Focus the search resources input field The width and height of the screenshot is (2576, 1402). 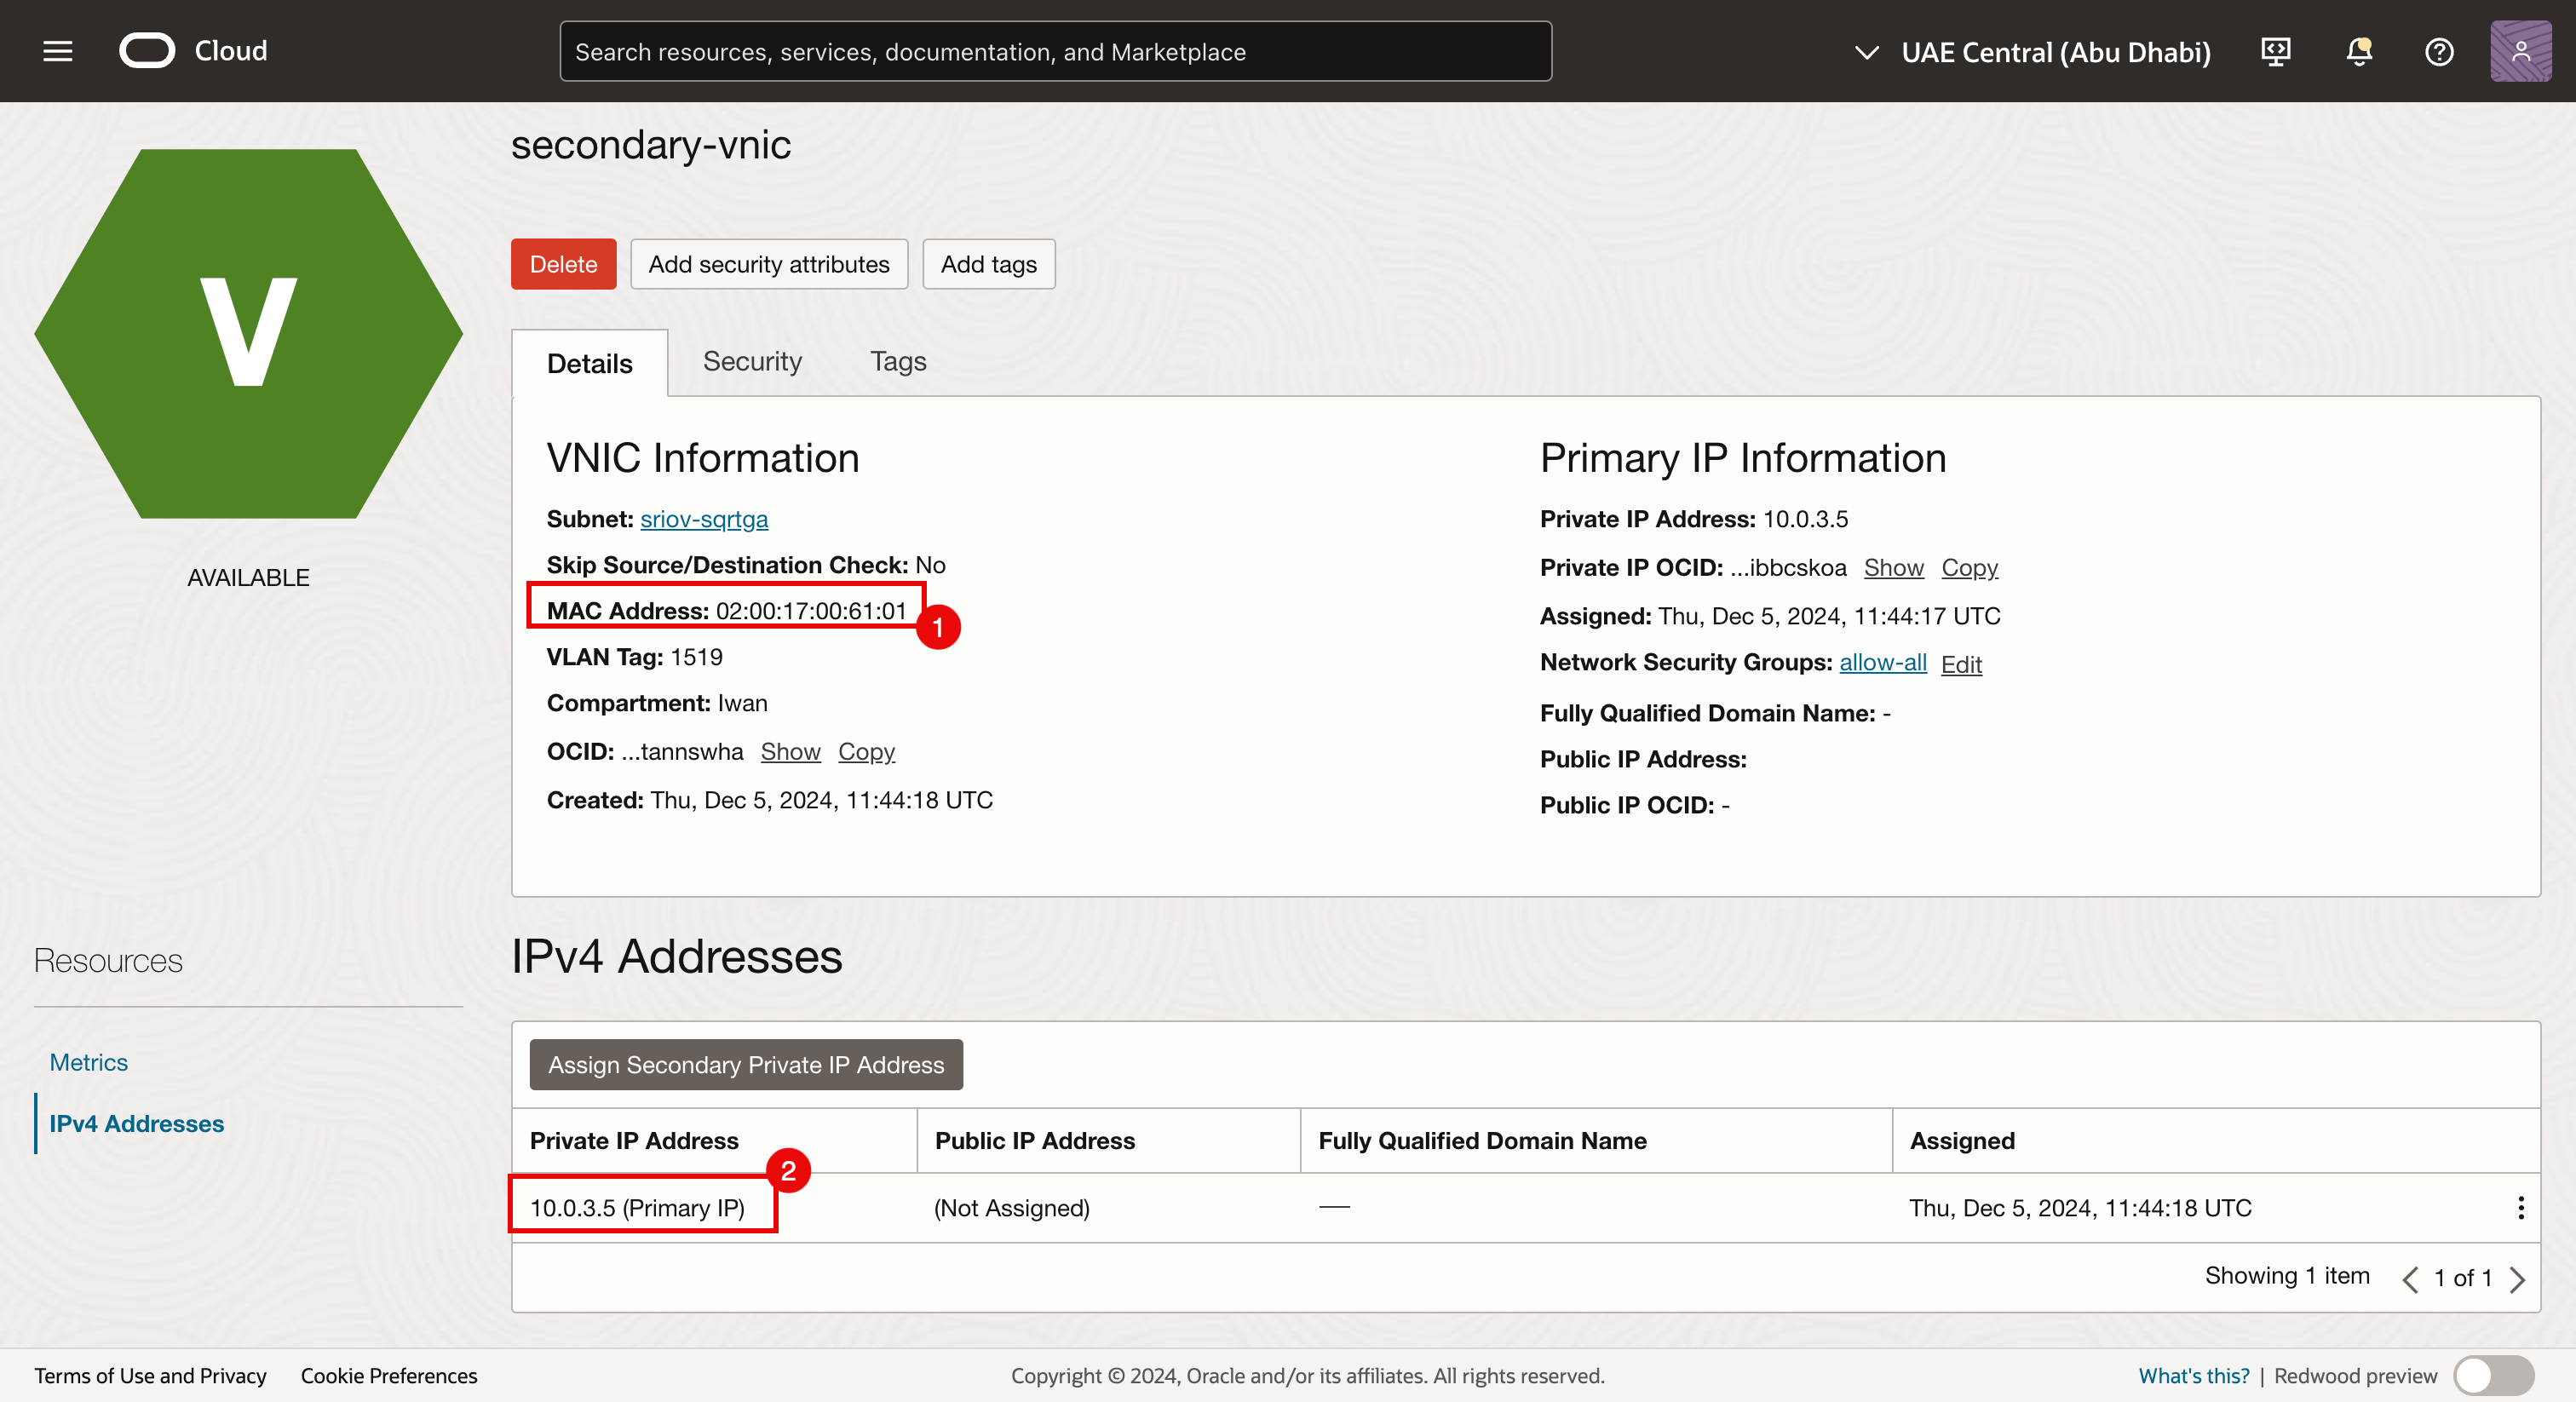coord(1055,52)
